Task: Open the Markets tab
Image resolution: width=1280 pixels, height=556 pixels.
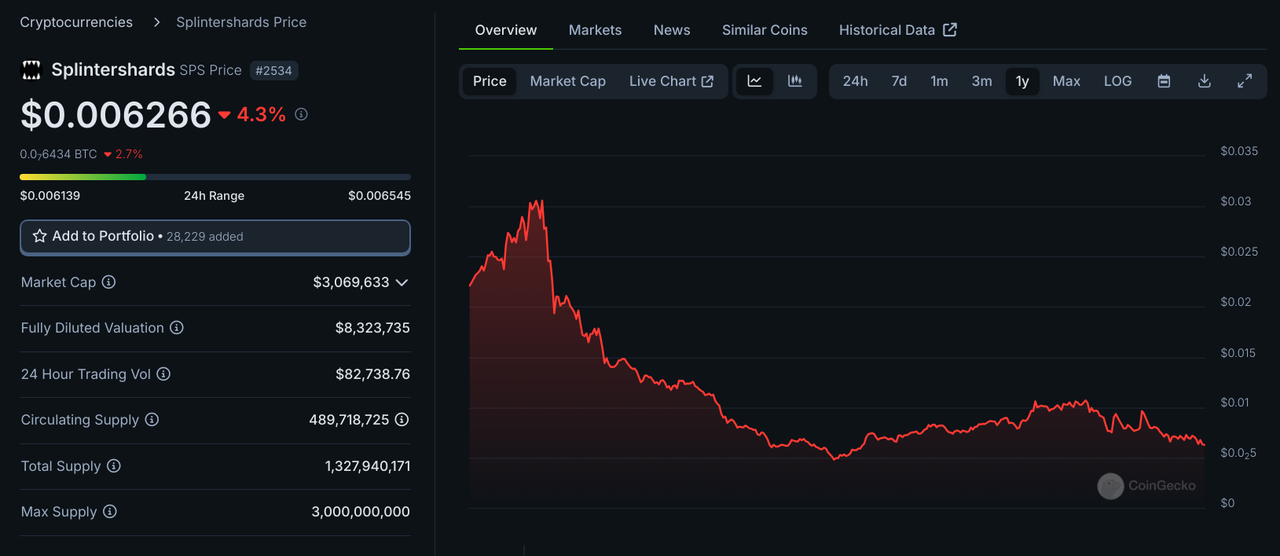Action: pyautogui.click(x=595, y=30)
